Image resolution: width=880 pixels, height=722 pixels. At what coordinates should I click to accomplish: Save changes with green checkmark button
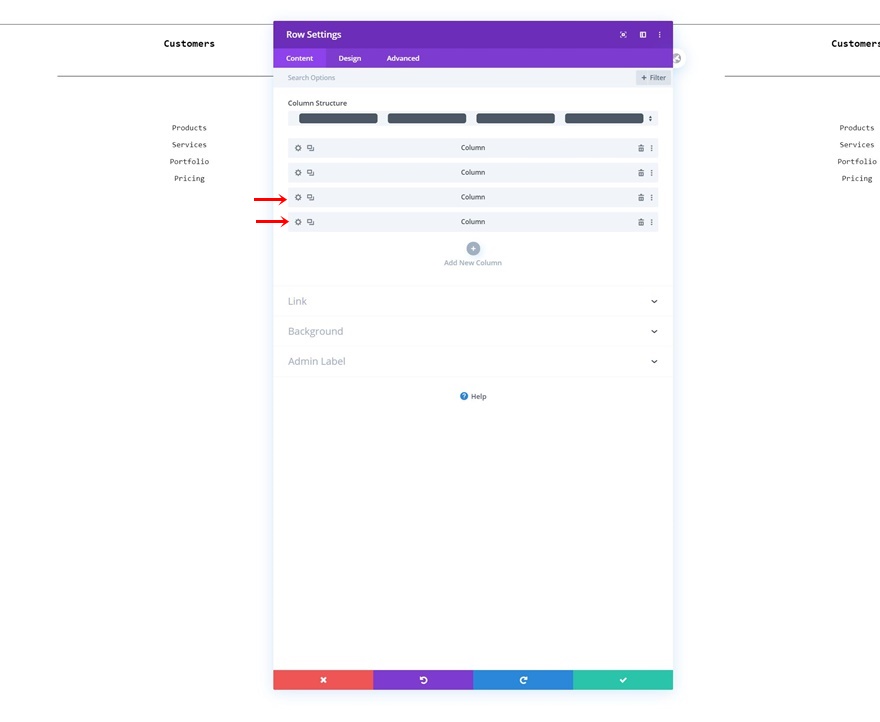[x=623, y=680]
